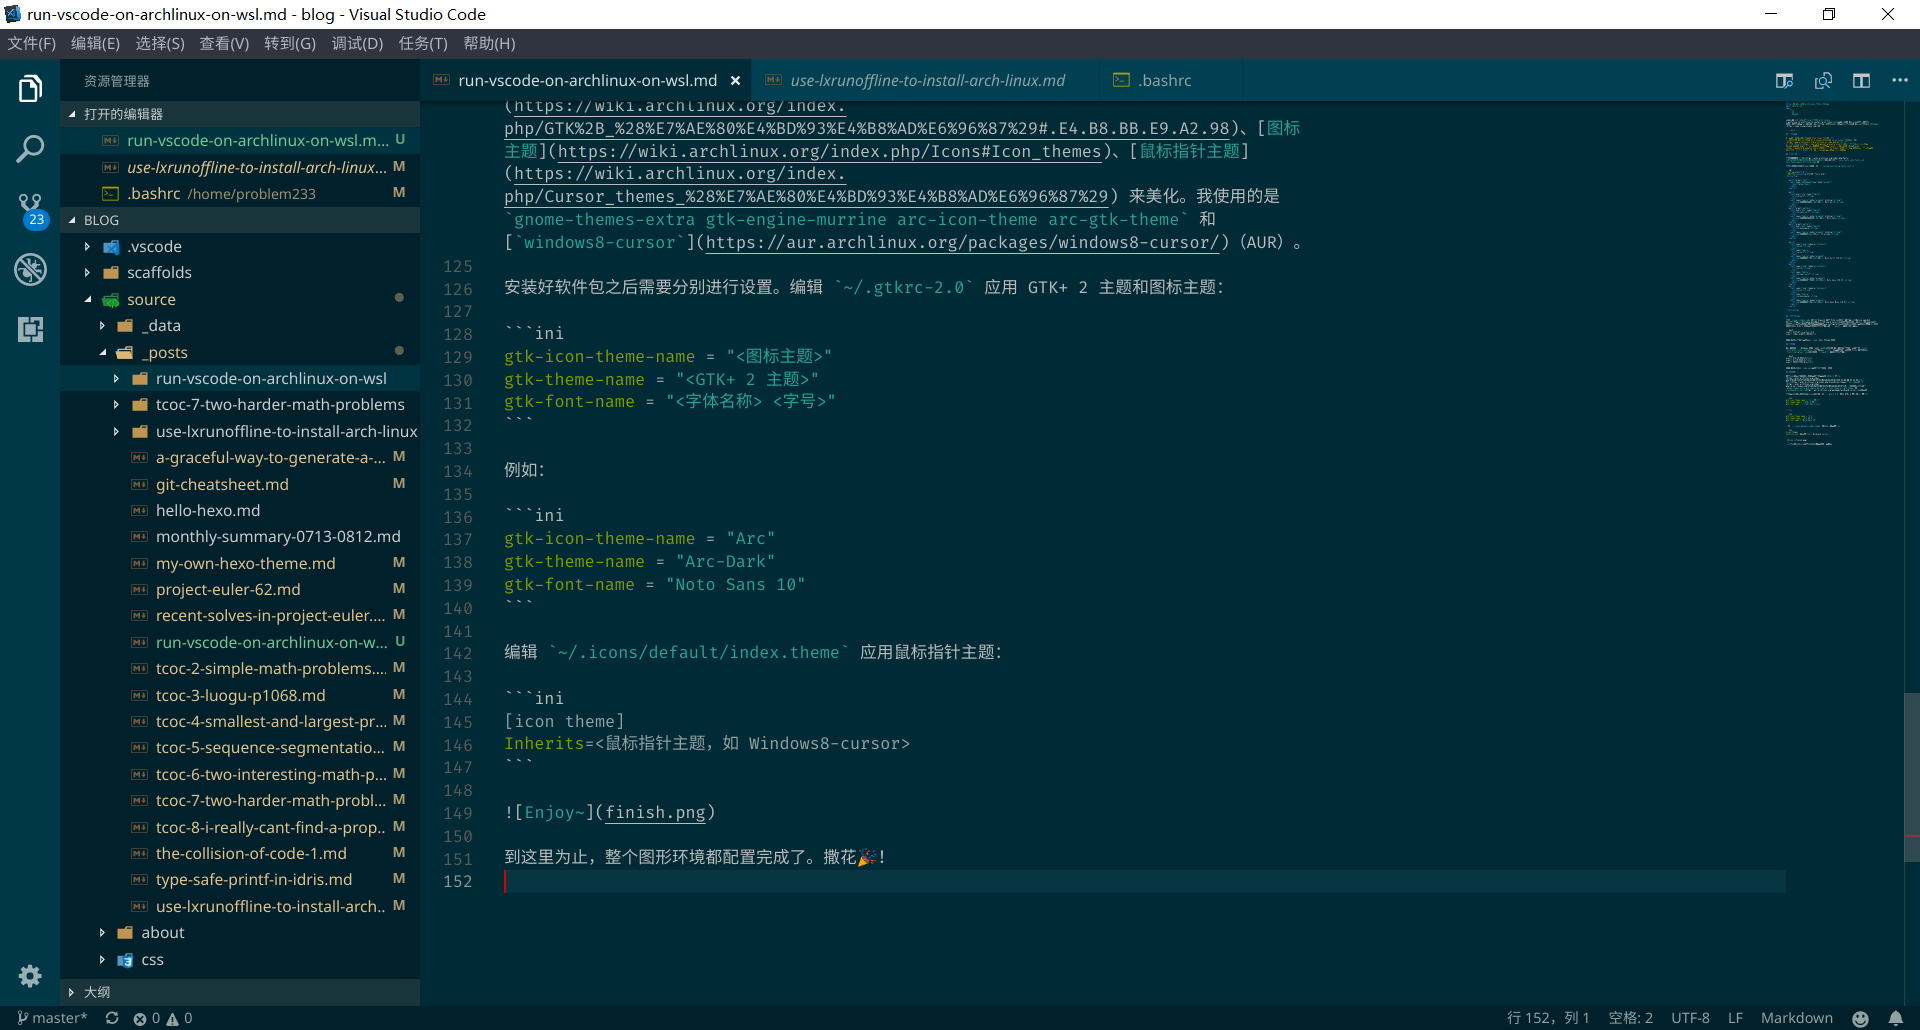Screen dimensions: 1920x1030
Task: Open the Extensions view in activity bar
Action: [30, 329]
